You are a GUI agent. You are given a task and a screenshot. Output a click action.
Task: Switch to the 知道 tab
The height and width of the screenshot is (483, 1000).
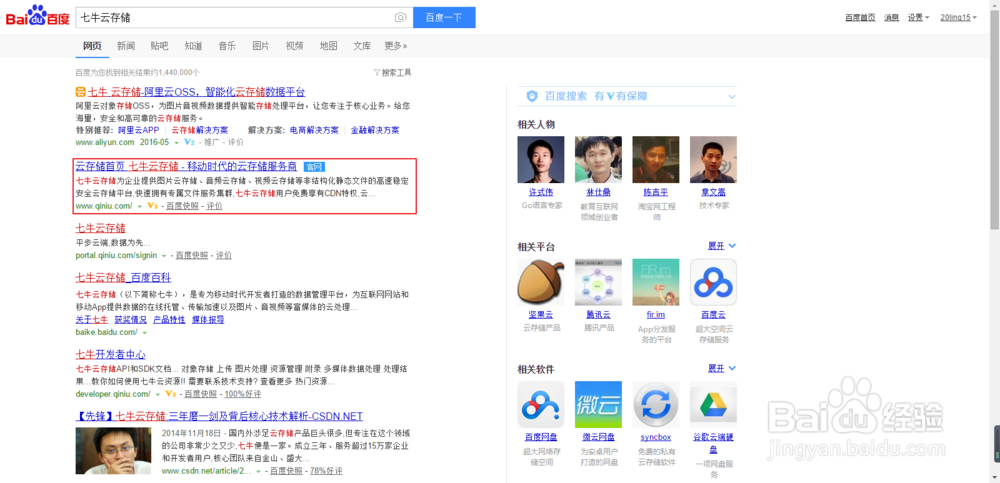click(x=193, y=45)
